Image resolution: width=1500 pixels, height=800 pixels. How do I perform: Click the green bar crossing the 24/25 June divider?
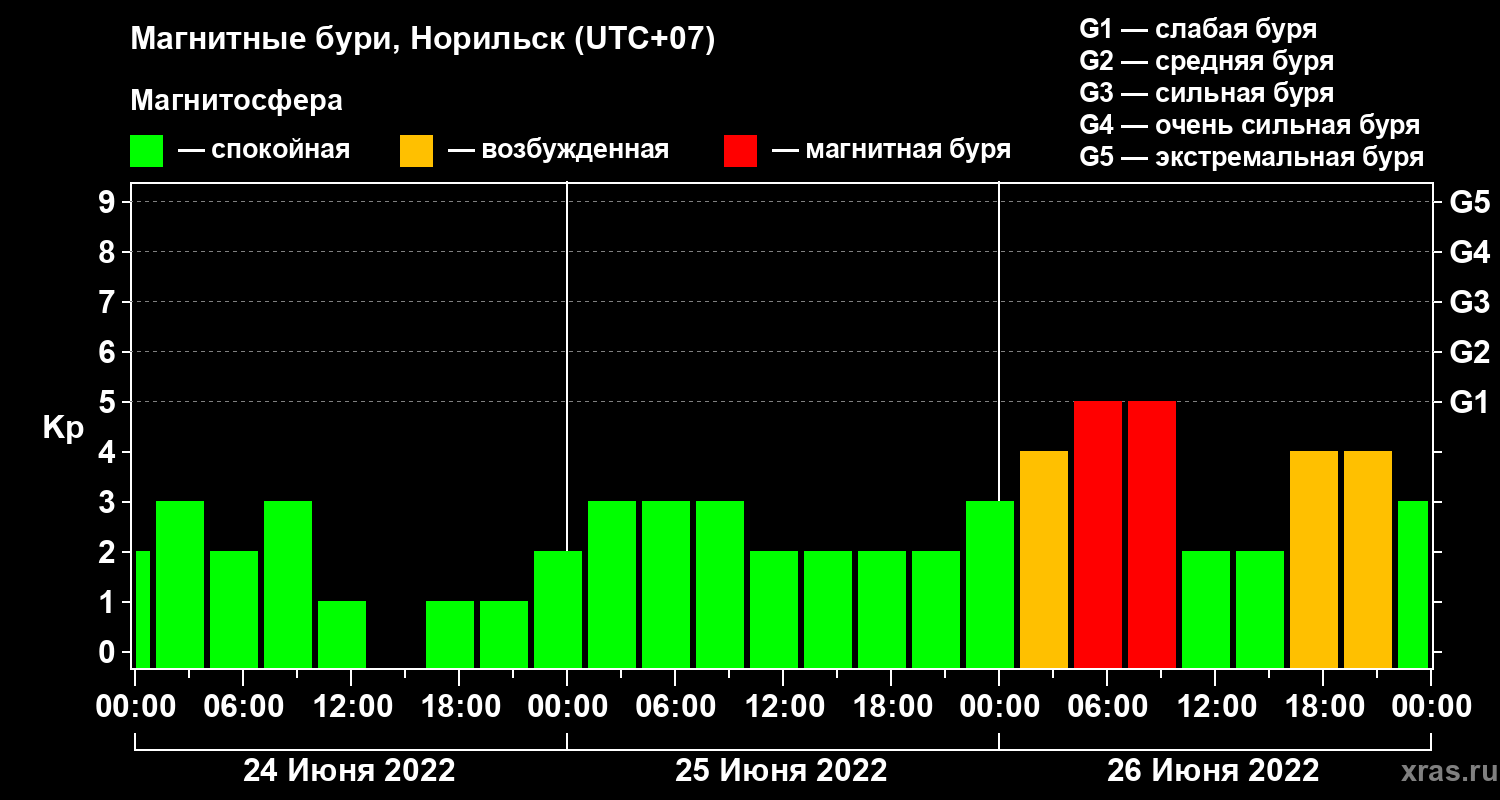558,609
